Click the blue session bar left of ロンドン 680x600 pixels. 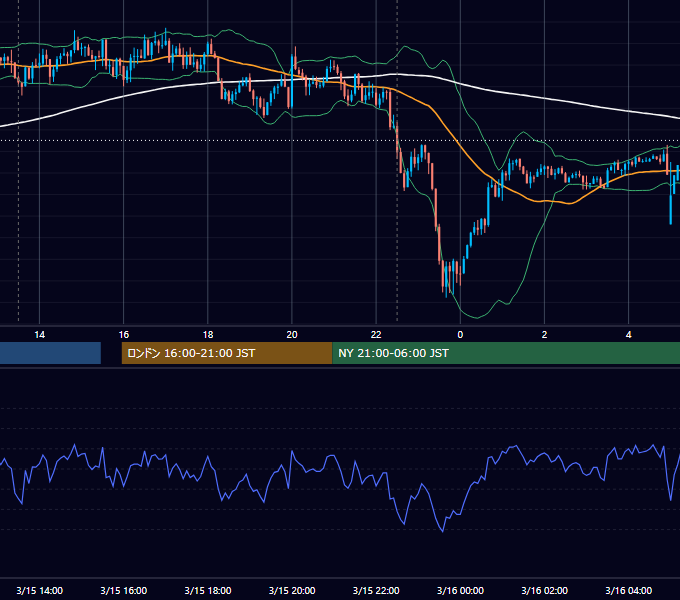click(x=50, y=353)
